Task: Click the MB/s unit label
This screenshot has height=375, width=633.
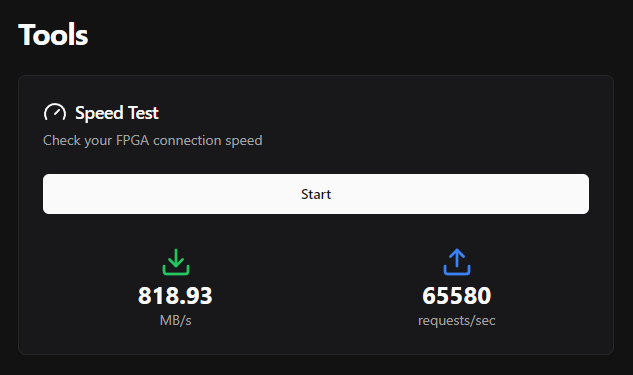Action: click(x=176, y=321)
